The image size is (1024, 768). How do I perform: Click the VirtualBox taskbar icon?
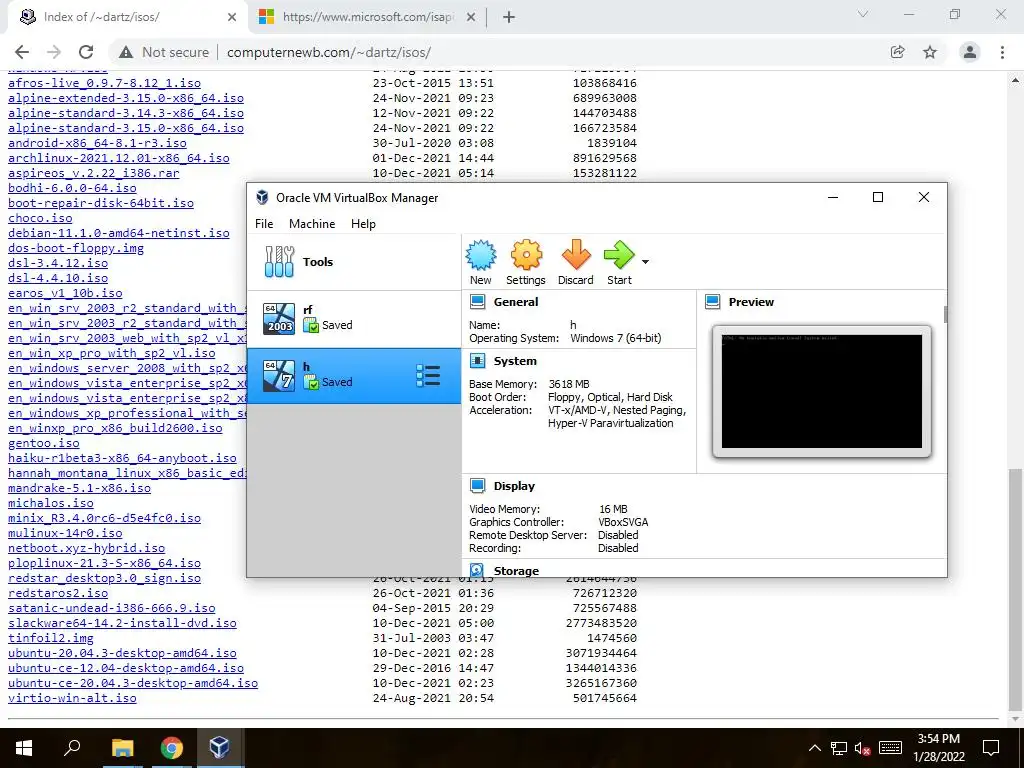point(219,748)
